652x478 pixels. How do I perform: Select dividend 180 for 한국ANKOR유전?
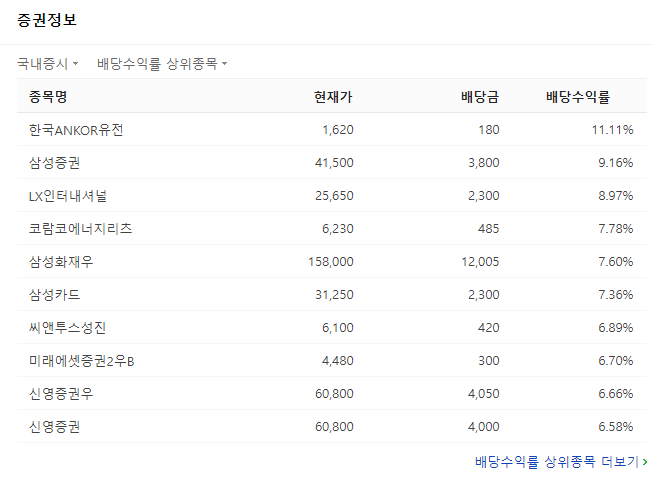point(489,130)
